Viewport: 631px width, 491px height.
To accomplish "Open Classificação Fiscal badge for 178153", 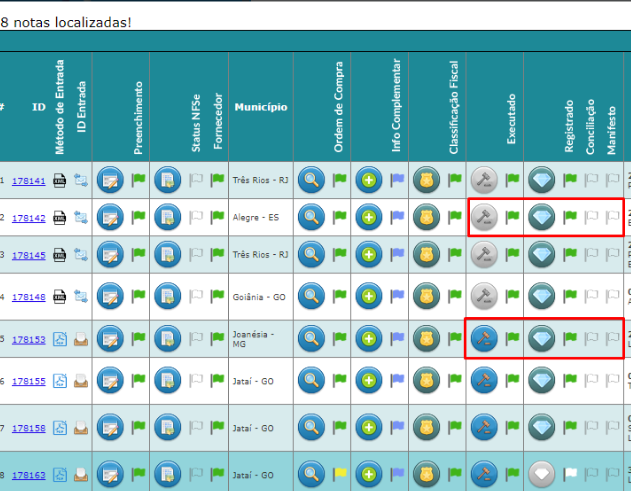I will pyautogui.click(x=427, y=340).
